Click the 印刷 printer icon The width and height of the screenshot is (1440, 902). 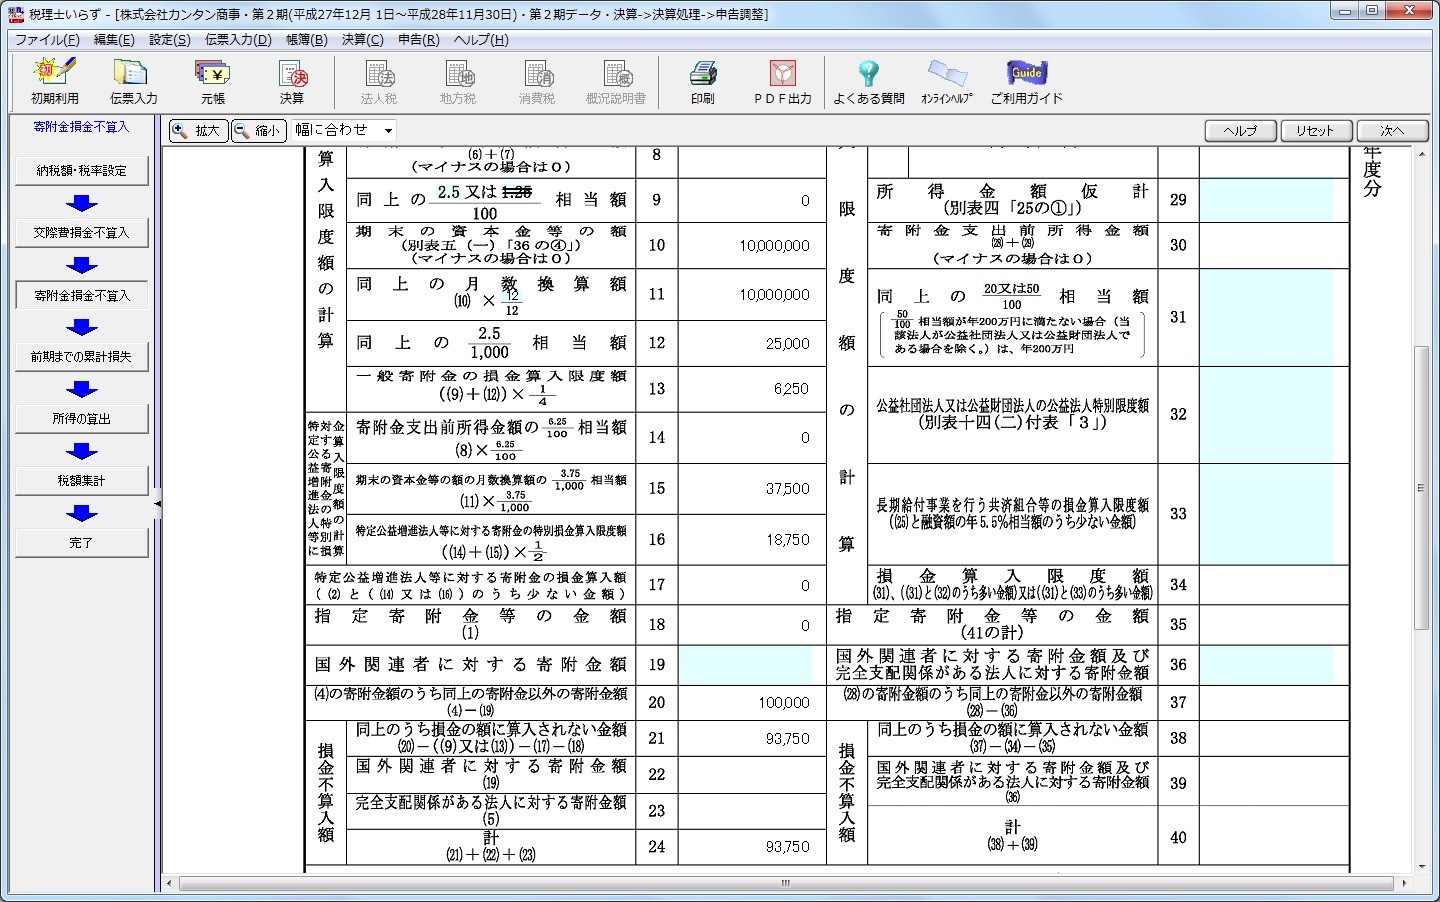[702, 80]
